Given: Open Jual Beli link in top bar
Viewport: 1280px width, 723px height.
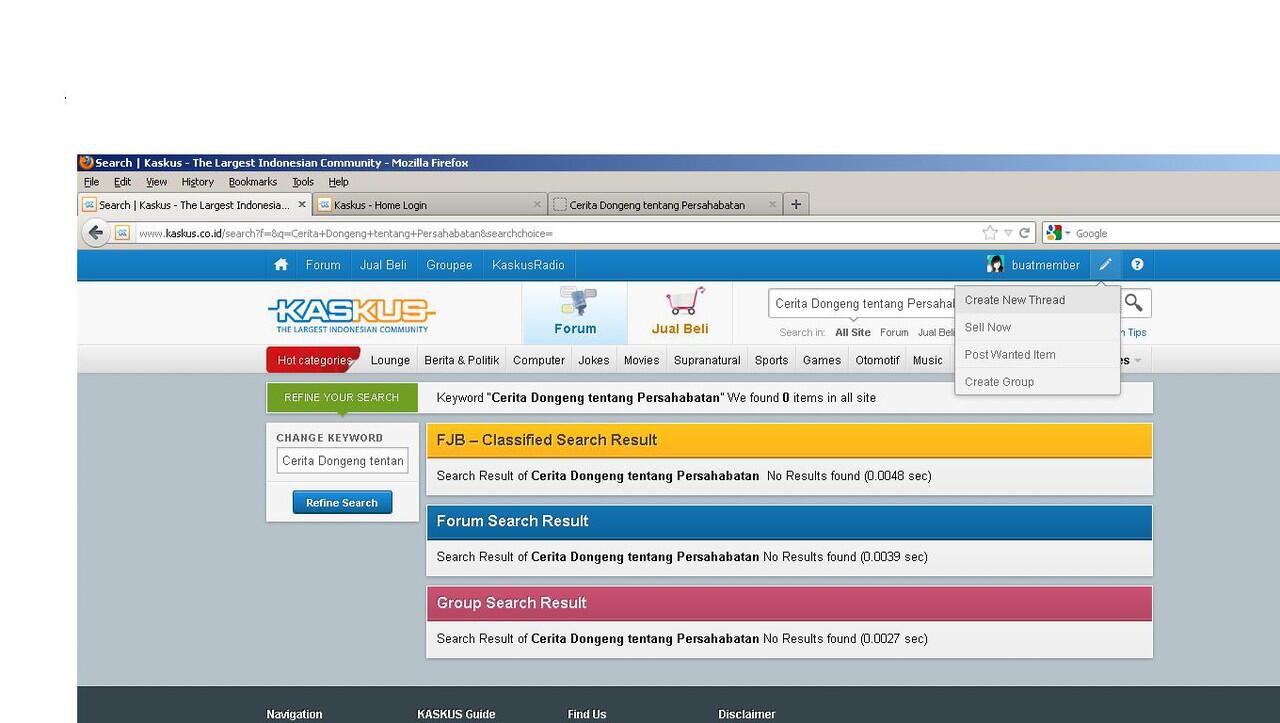Looking at the screenshot, I should pos(383,265).
